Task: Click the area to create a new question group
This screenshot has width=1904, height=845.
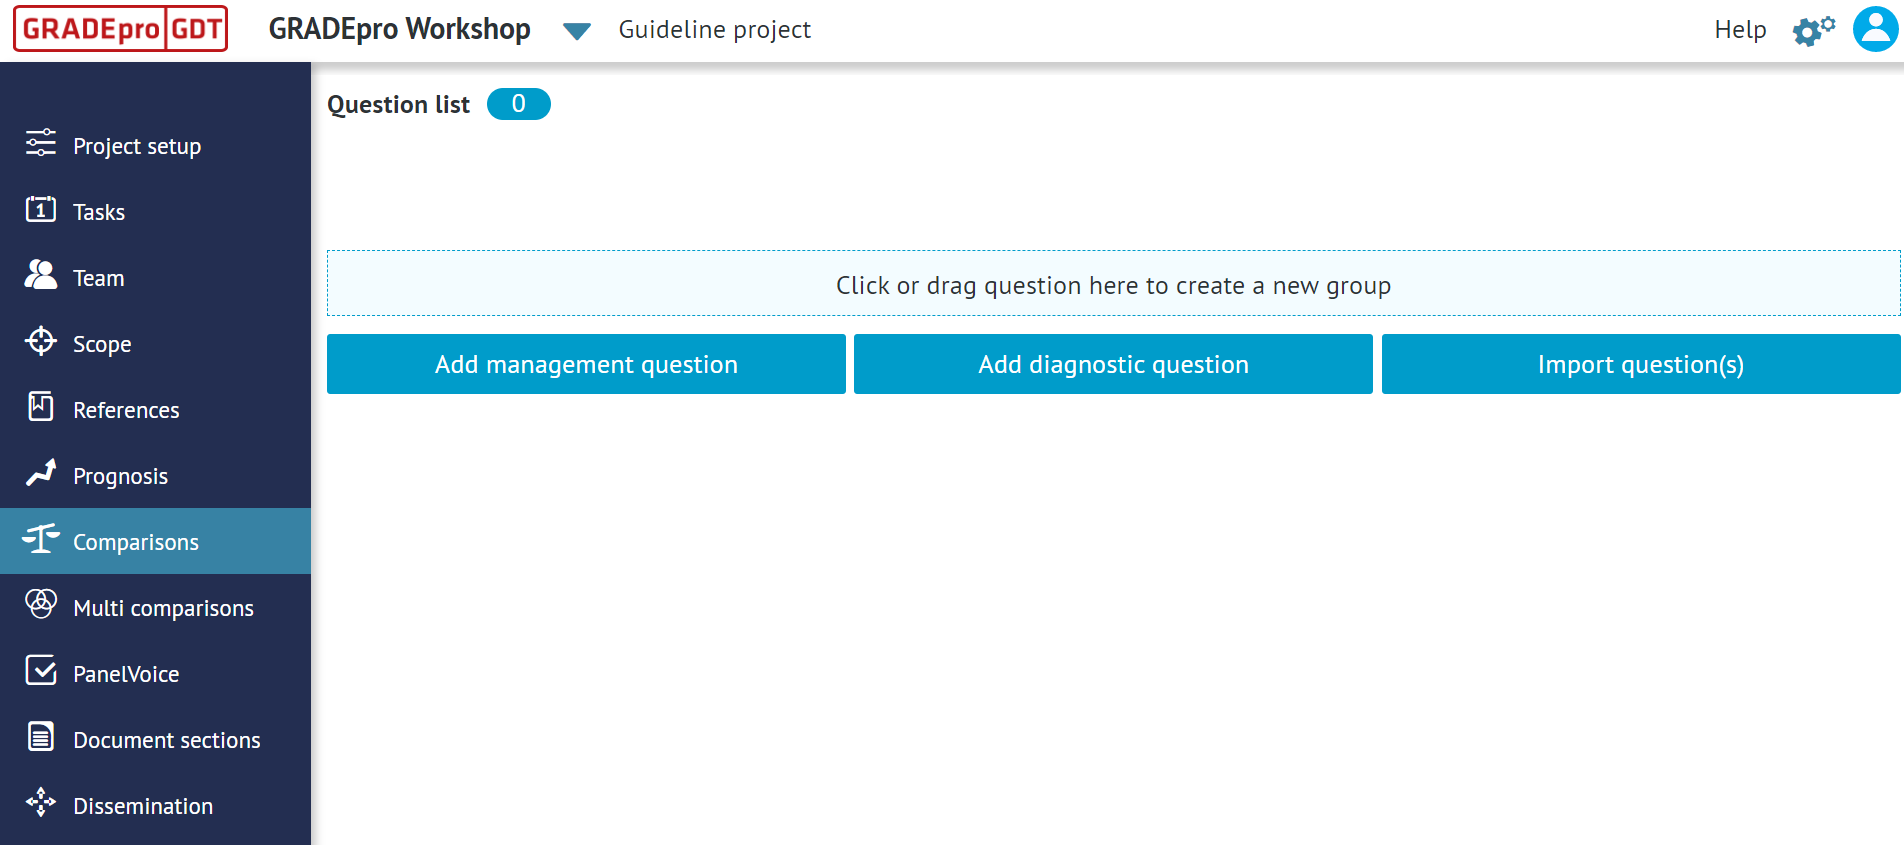Action: coord(1112,284)
